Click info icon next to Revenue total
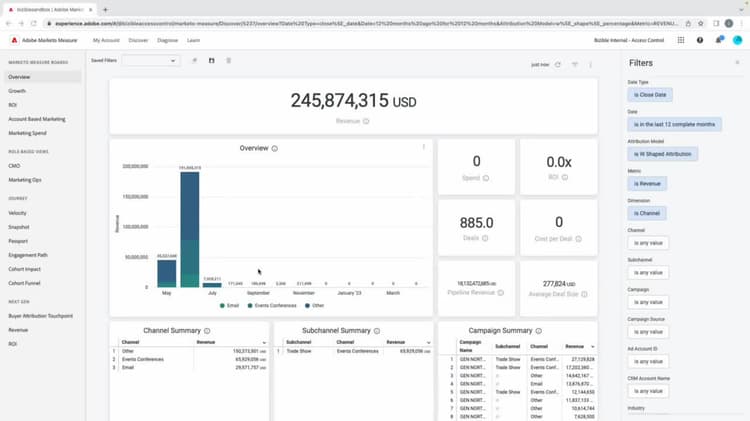Screen dimensions: 750x421 pos(366,122)
